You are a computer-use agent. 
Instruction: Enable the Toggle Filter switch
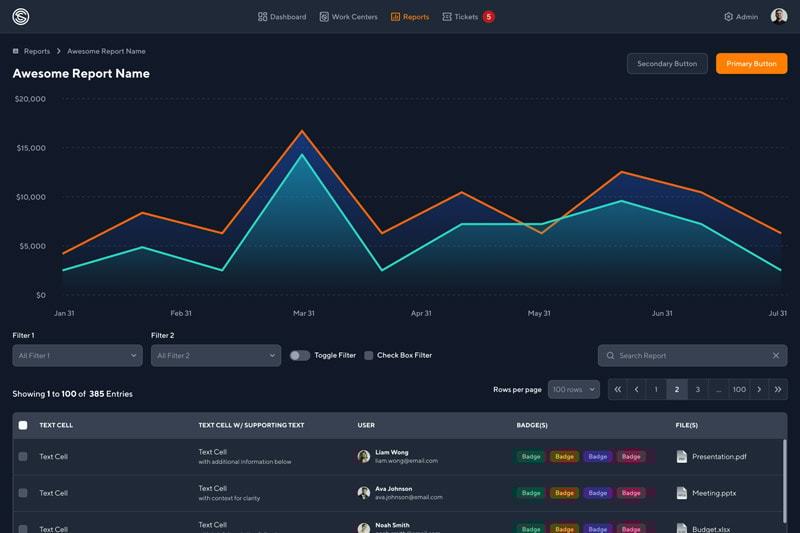point(299,356)
